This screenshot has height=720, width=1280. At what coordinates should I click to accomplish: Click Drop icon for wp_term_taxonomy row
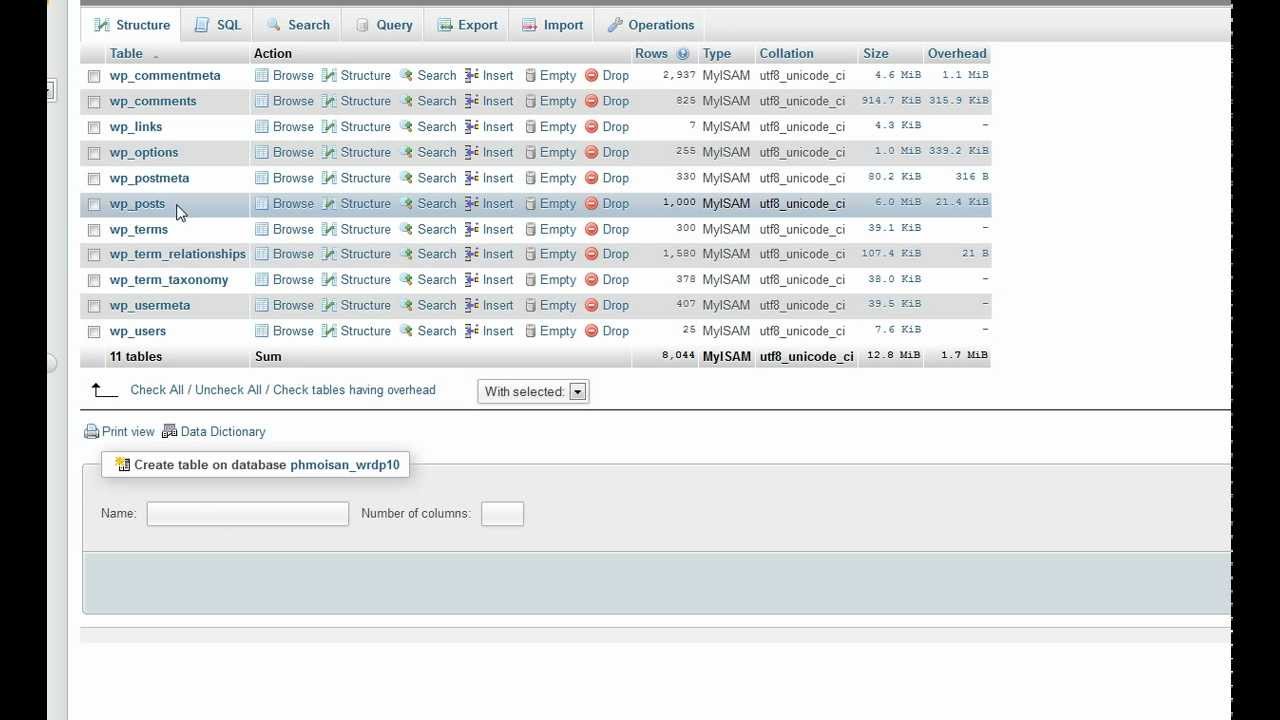pos(591,280)
